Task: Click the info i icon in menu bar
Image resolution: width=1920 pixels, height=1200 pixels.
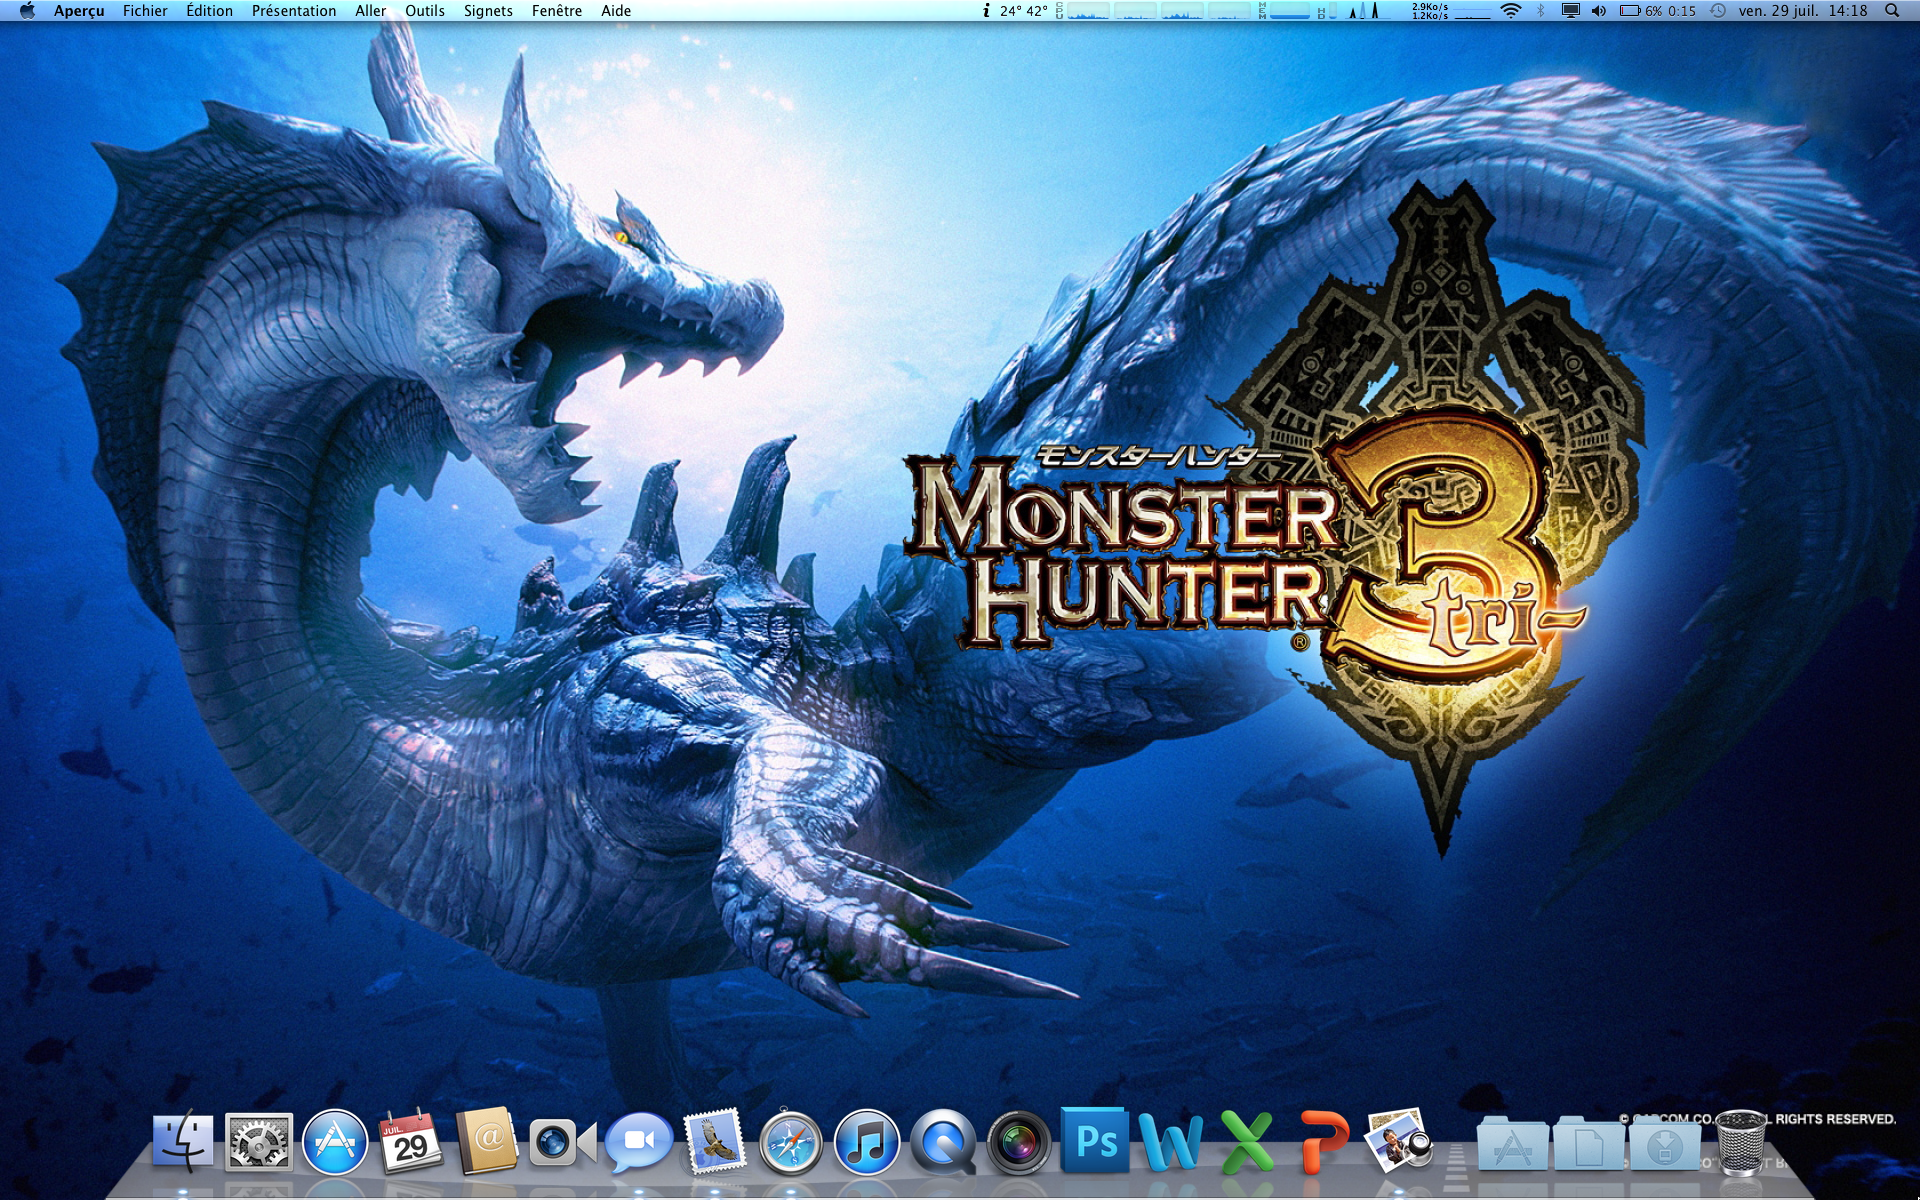Action: [986, 11]
